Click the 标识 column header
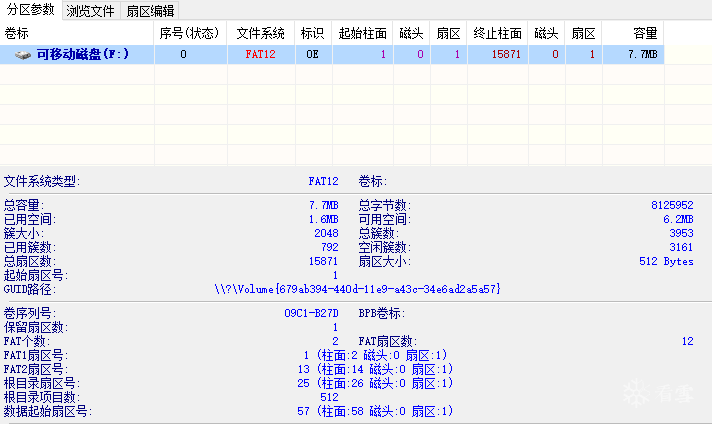Image resolution: width=712 pixels, height=424 pixels. pos(313,33)
